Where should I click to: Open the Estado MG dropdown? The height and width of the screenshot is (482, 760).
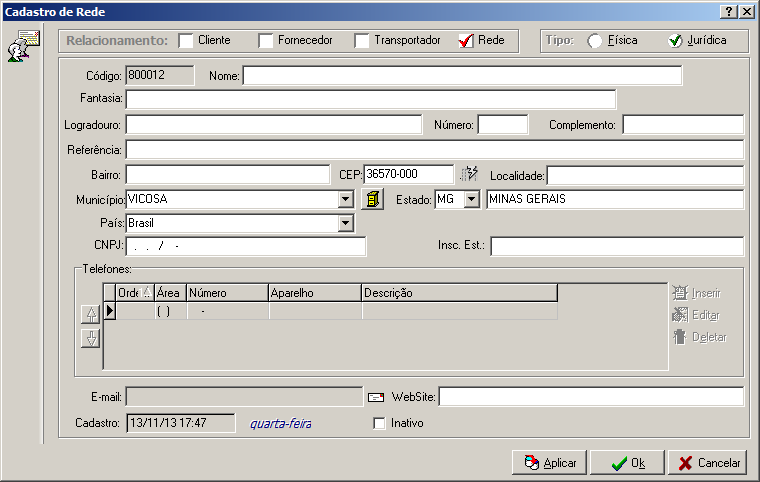(x=472, y=199)
